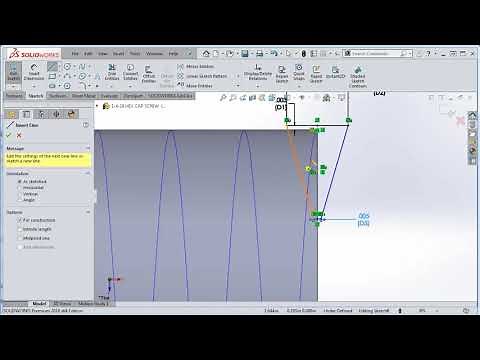Collapse the Message section
The image size is (480, 360).
[x=88, y=148]
